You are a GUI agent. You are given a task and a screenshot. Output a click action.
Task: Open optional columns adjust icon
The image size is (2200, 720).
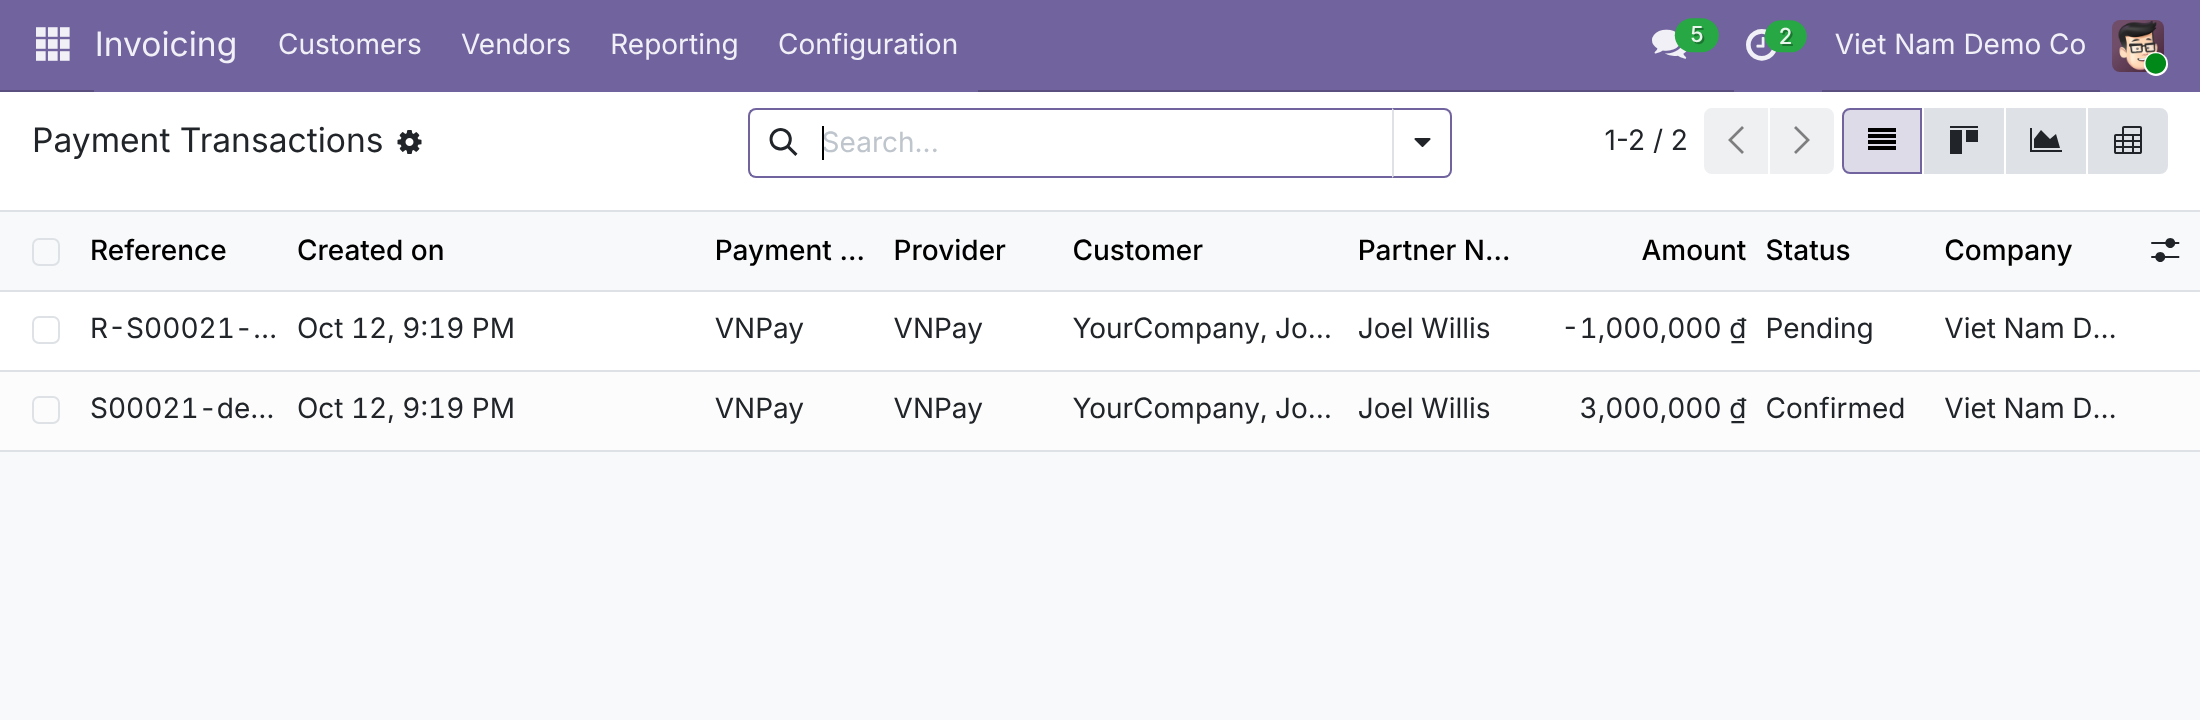tap(2164, 250)
